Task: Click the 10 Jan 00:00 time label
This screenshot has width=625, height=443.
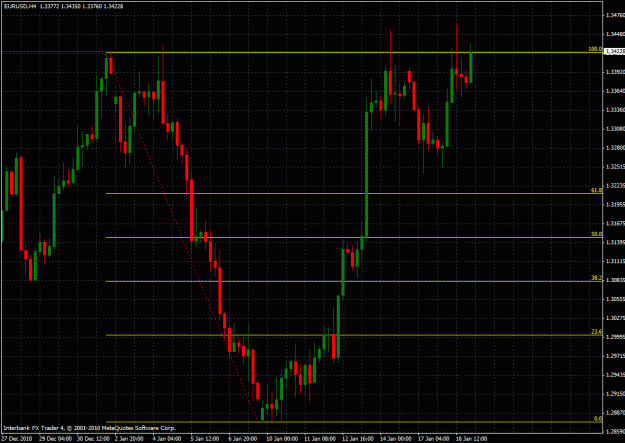Action: (282, 439)
